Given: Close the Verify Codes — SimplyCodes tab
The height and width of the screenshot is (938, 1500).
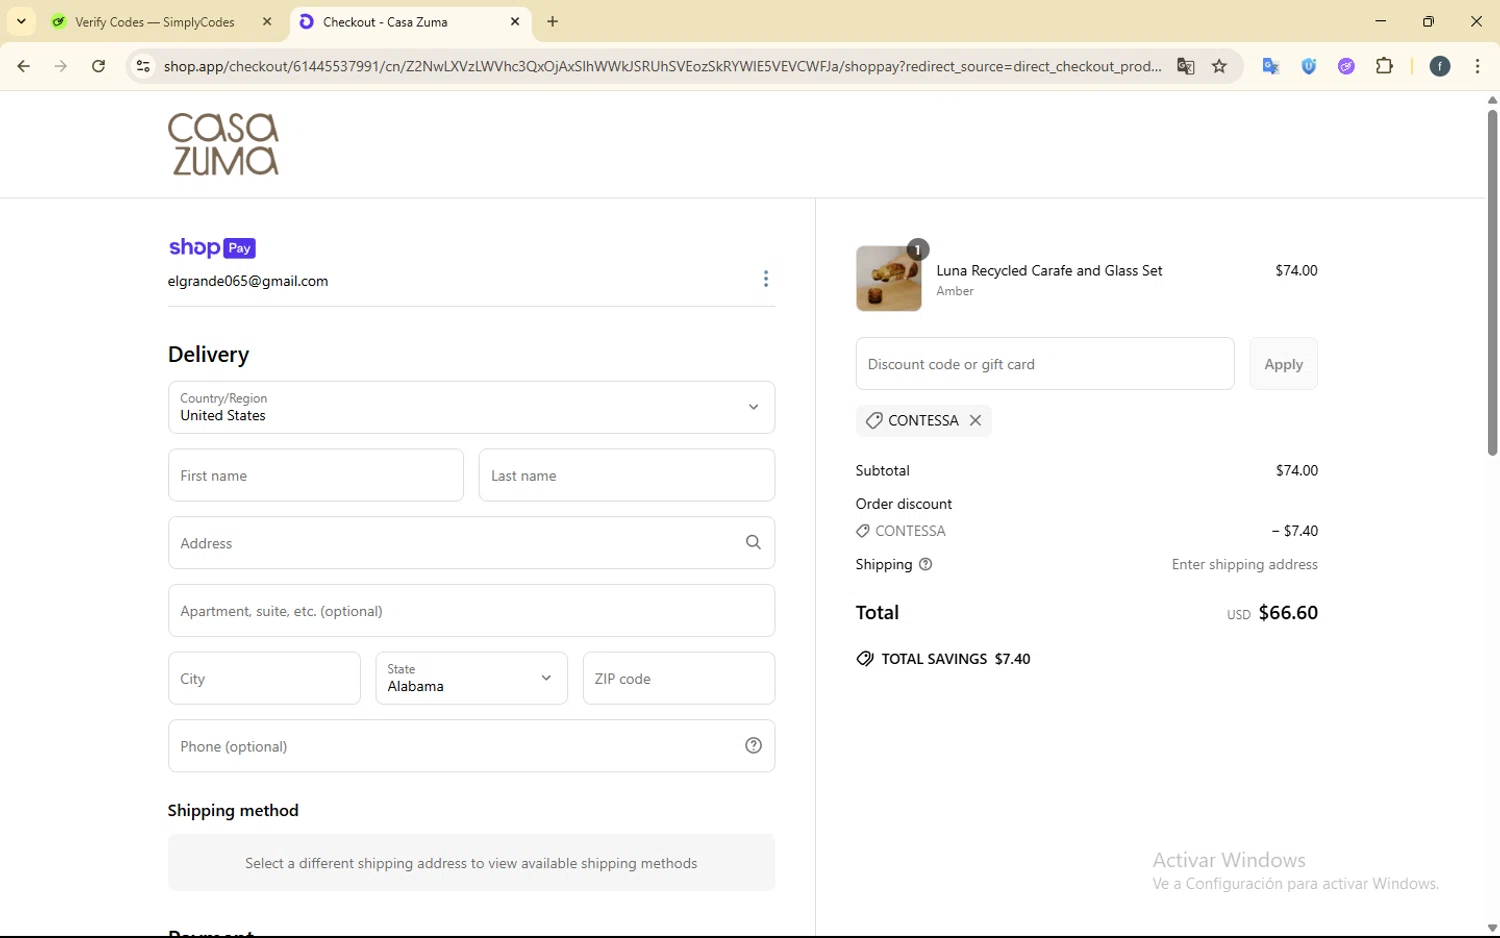Looking at the screenshot, I should coord(267,22).
